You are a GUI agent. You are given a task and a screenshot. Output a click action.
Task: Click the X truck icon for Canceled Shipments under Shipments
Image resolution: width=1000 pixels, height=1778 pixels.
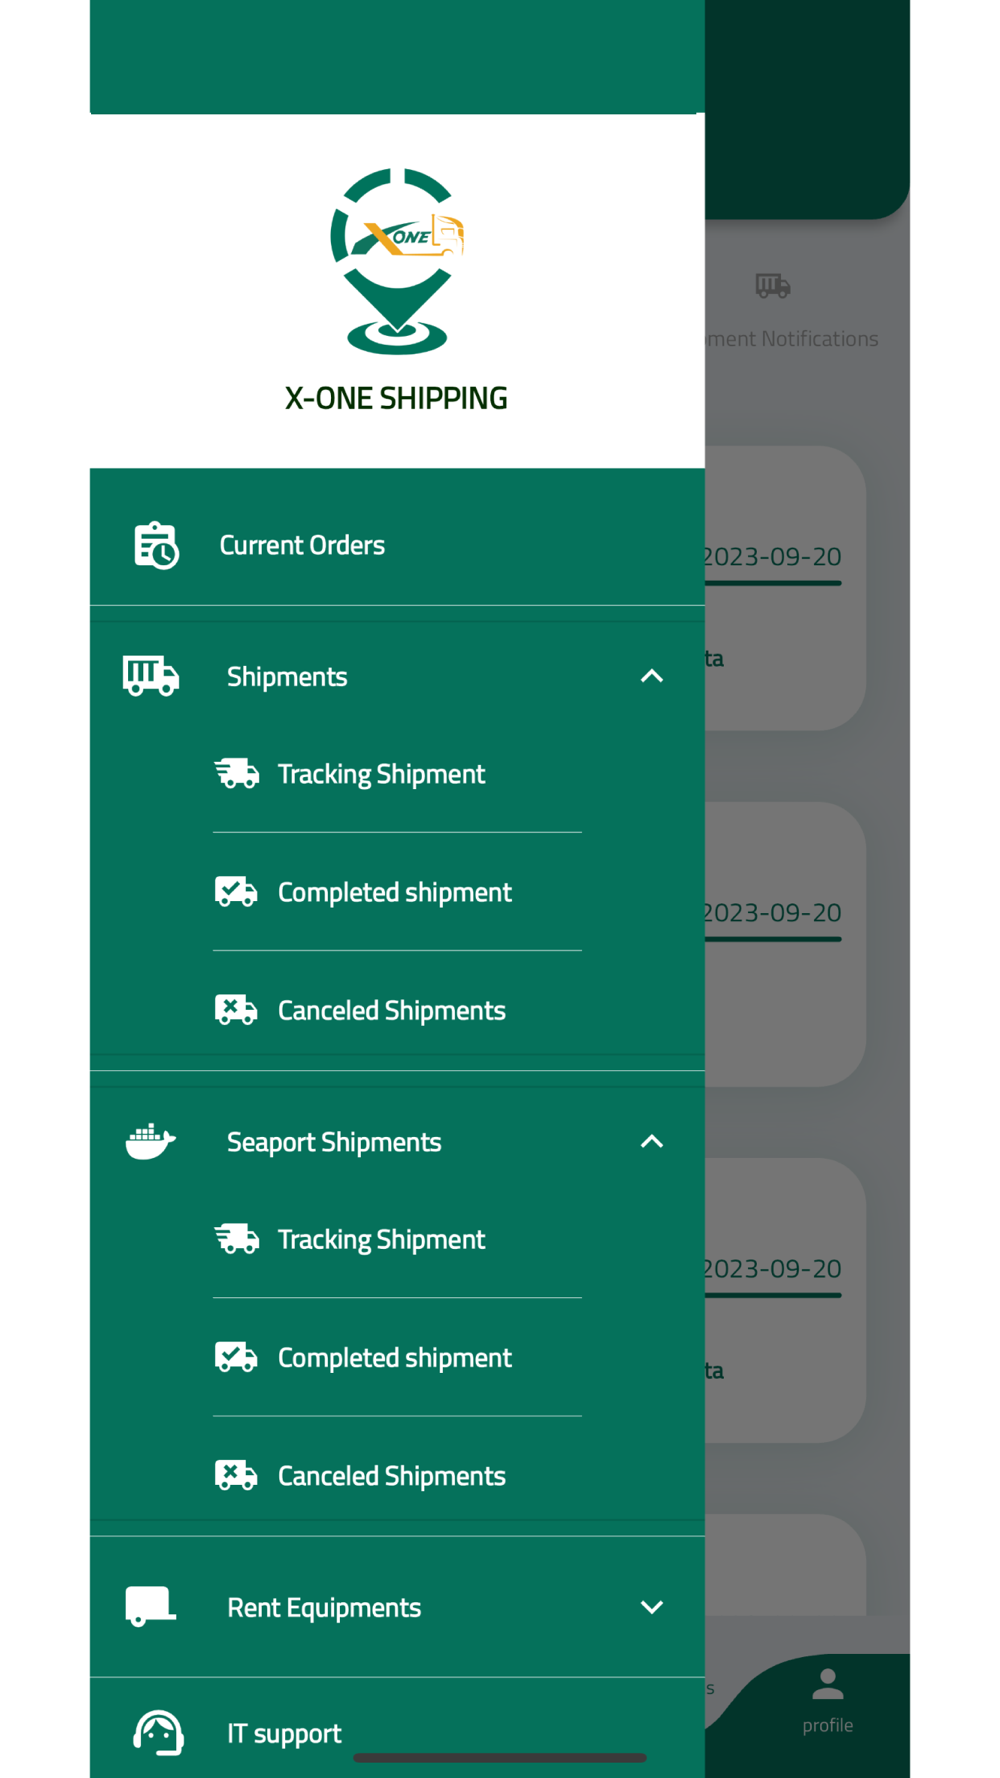(236, 1009)
